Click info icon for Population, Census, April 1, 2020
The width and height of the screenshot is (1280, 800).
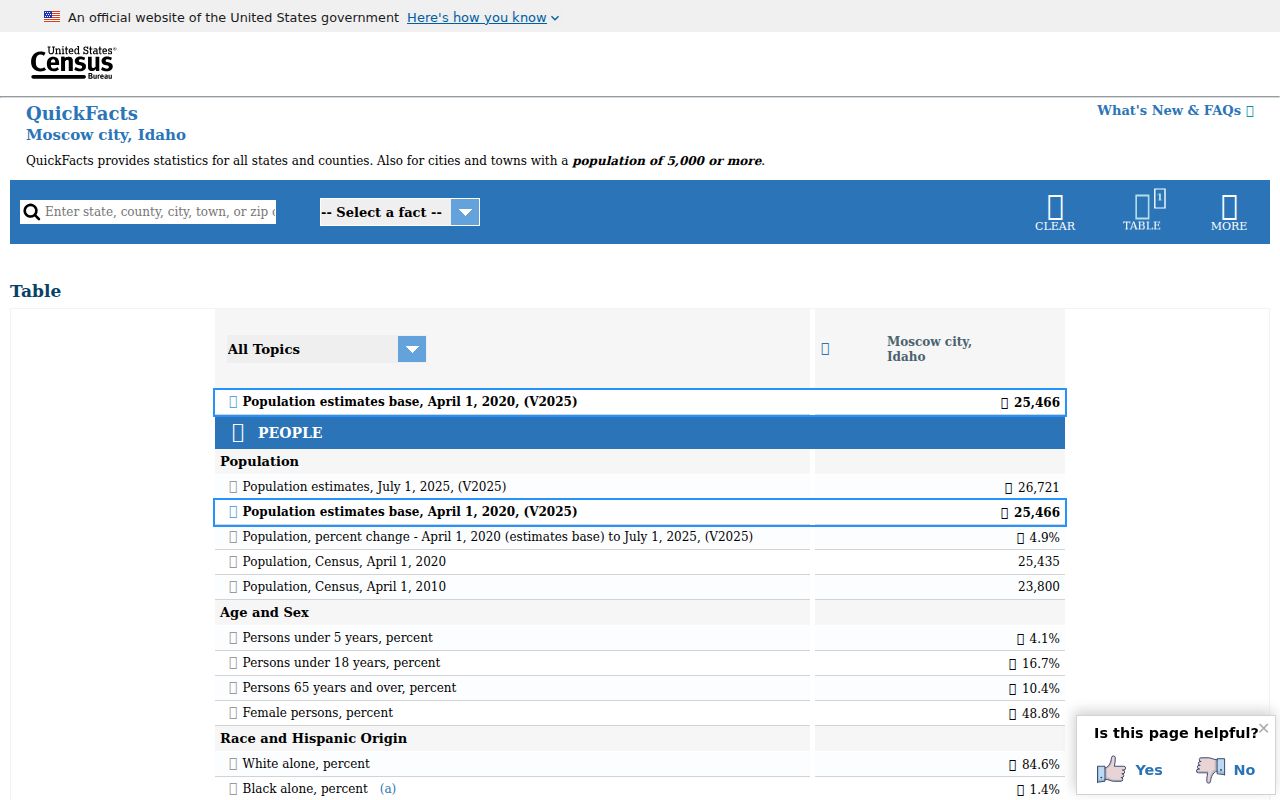pos(234,562)
